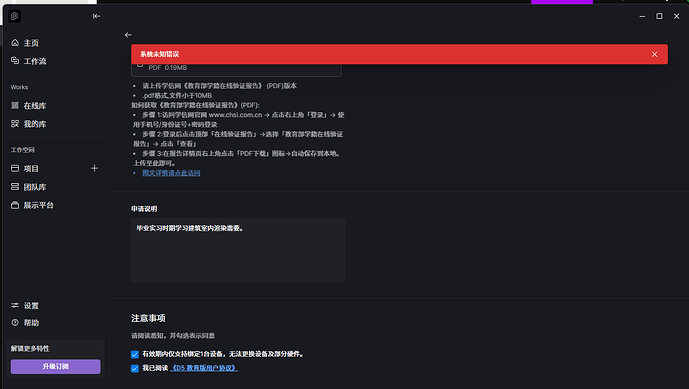Image resolution: width=689 pixels, height=389 pixels.
Task: Click the briefcase icon beside 展示平台
Action: (15, 205)
